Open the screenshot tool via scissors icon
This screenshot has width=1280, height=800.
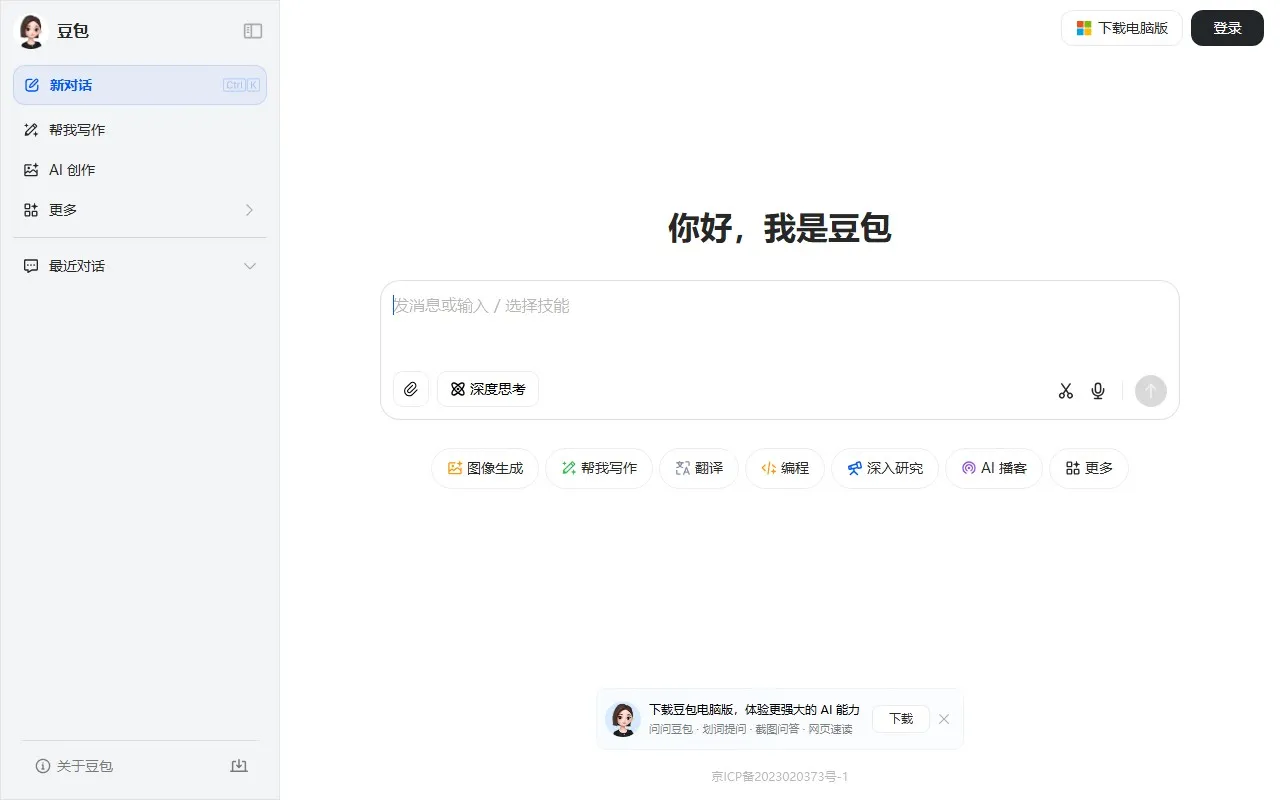1065,390
